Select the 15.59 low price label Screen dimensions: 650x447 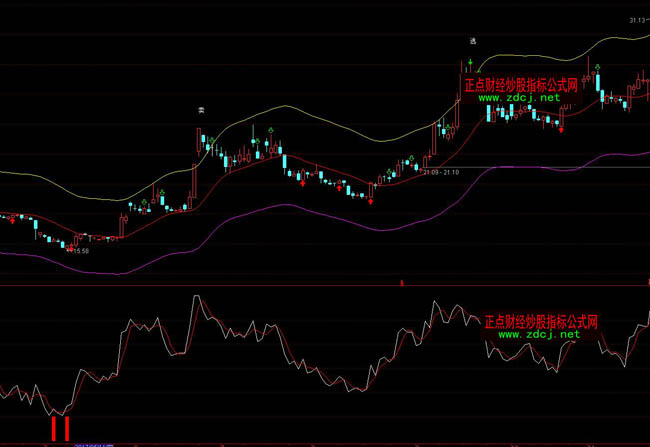[x=80, y=251]
